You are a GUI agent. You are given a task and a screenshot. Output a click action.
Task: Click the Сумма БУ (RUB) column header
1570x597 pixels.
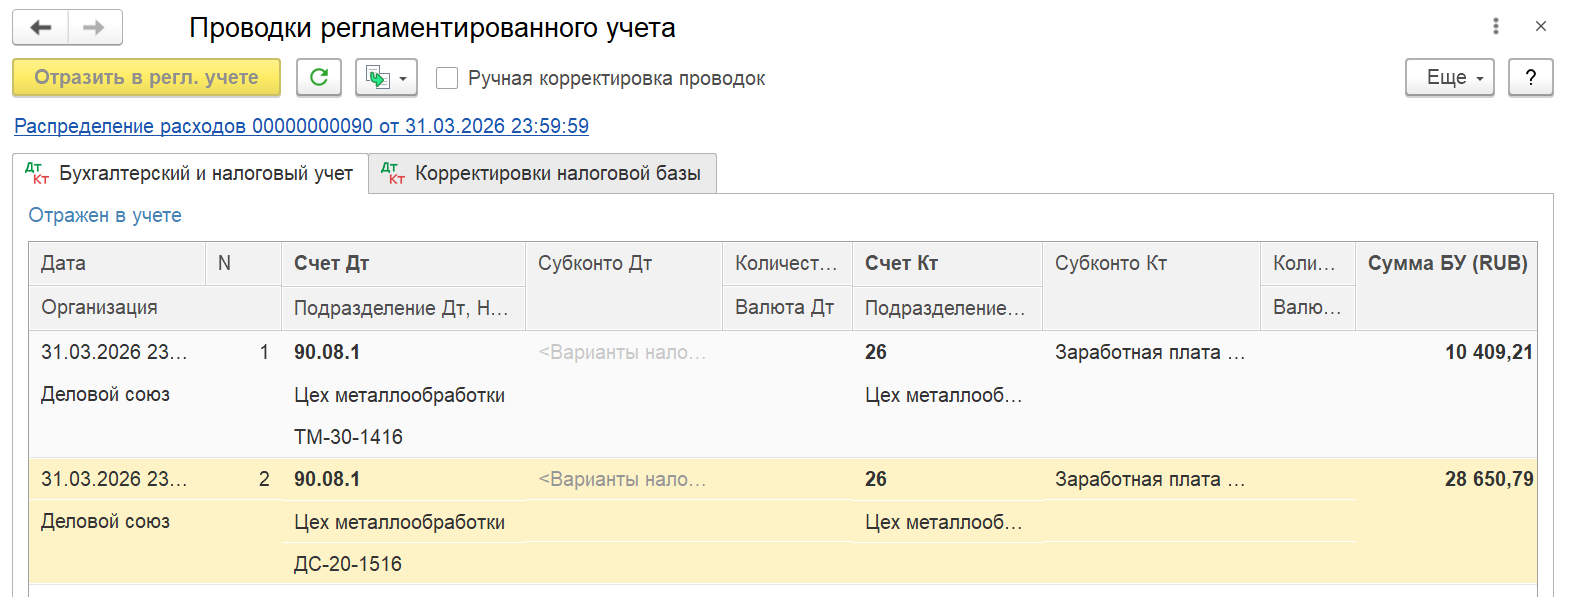pos(1447,263)
